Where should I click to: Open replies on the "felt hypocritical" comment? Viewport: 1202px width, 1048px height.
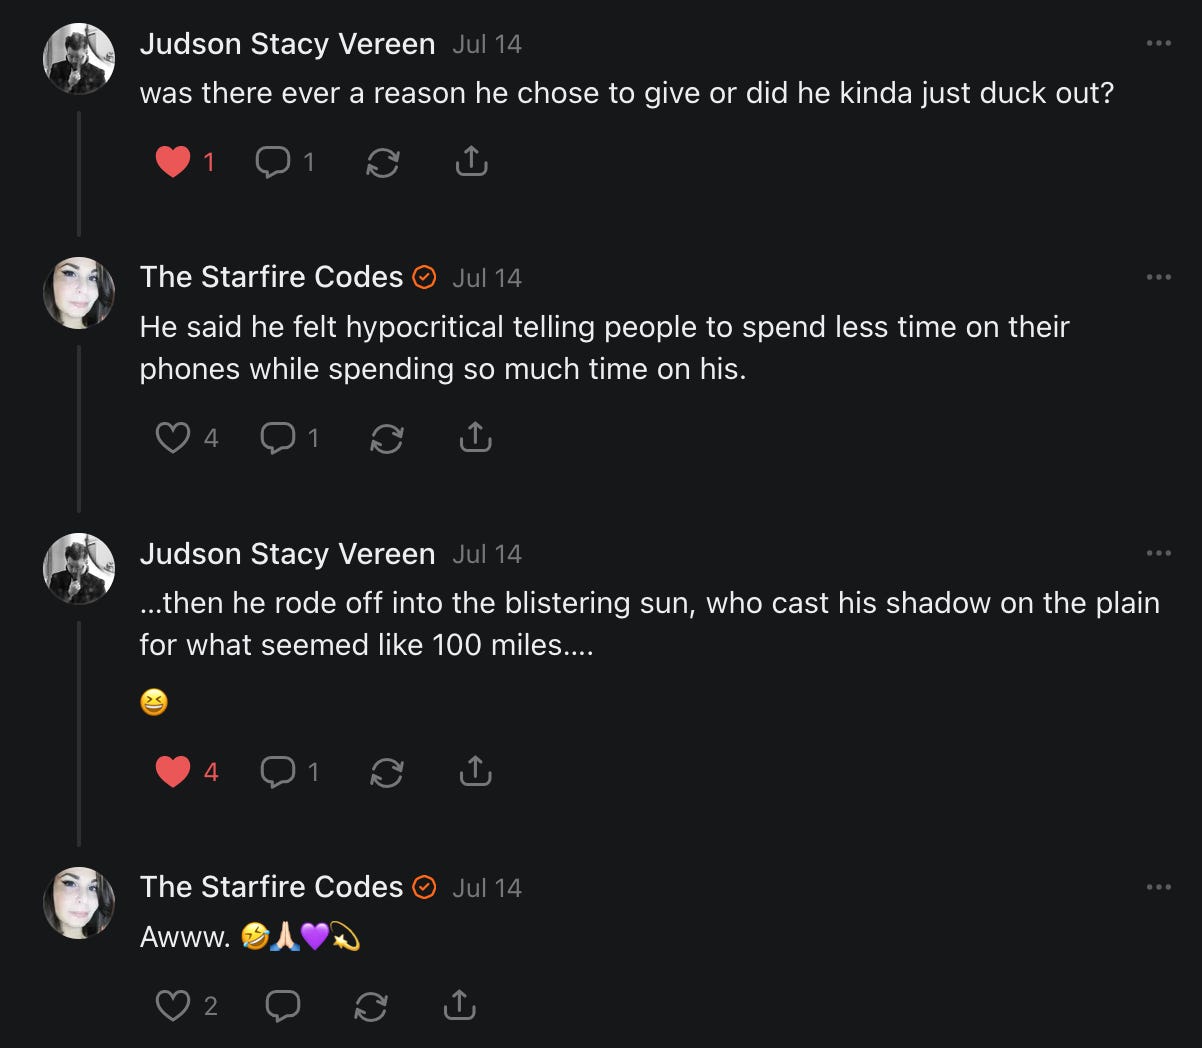click(277, 438)
